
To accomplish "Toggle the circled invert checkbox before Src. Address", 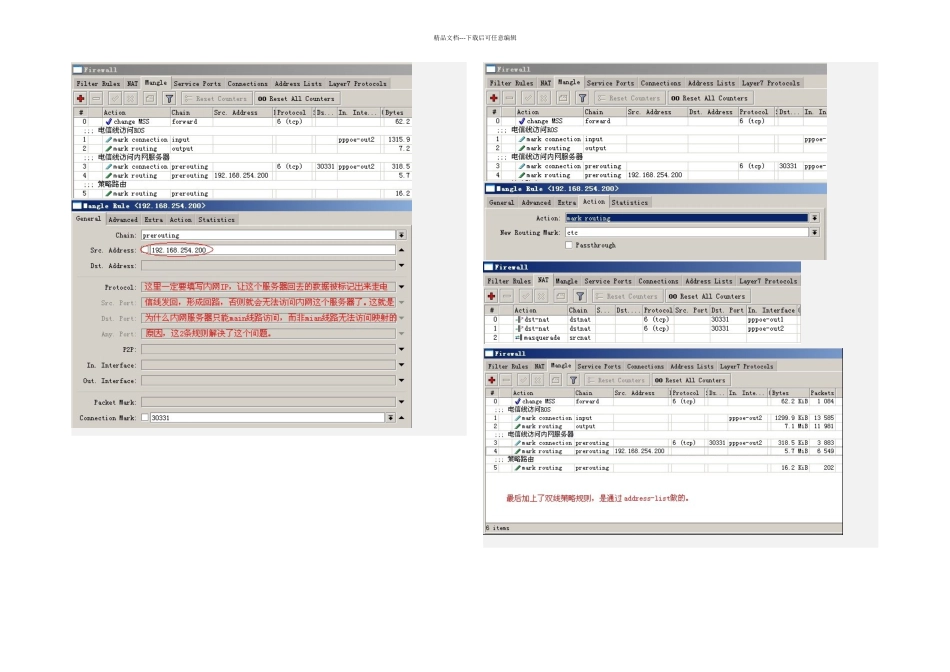I will coord(145,250).
